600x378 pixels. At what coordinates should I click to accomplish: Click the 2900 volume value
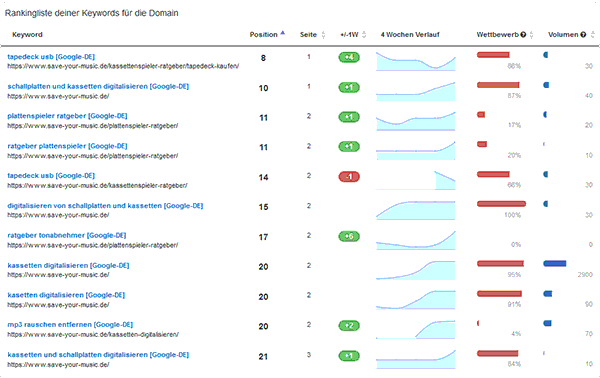point(585,275)
